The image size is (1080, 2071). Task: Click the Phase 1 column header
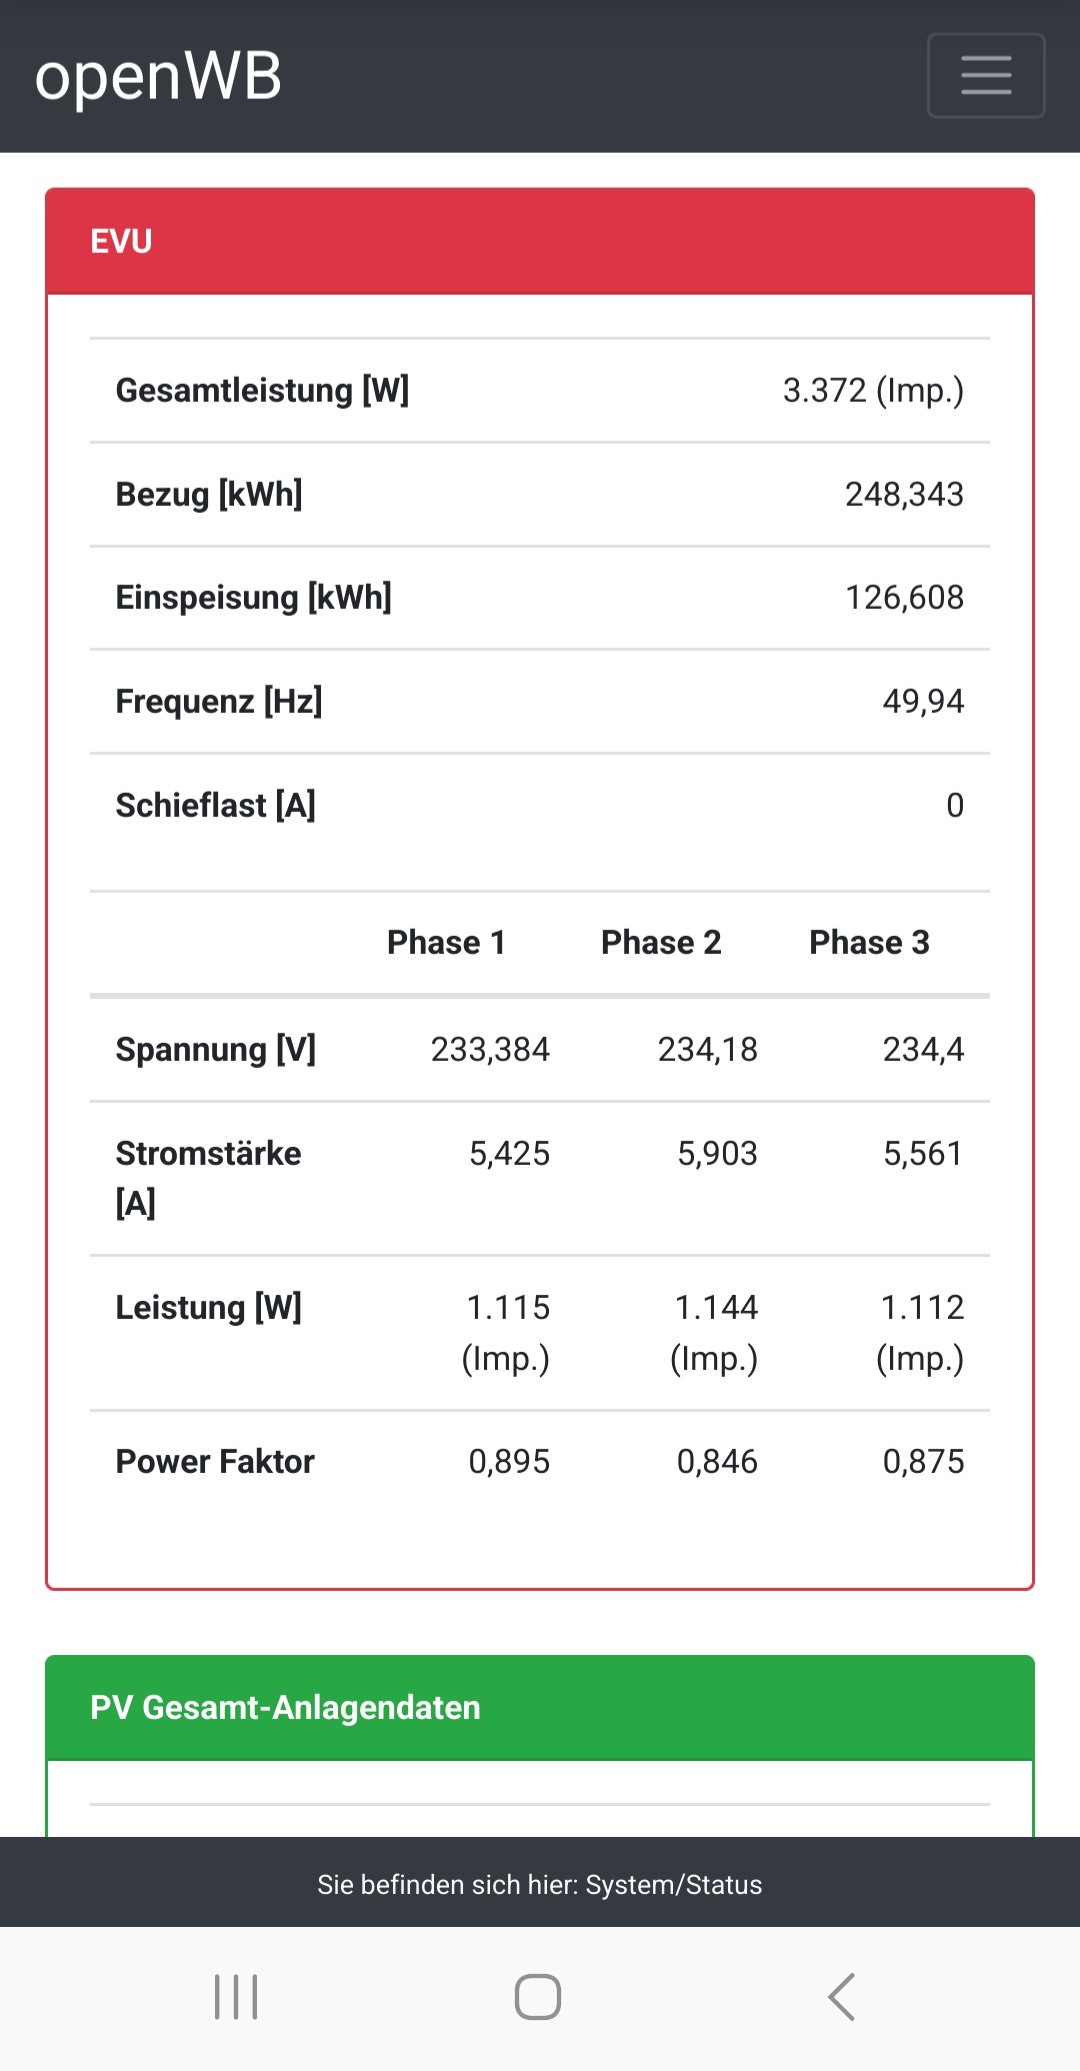(446, 942)
